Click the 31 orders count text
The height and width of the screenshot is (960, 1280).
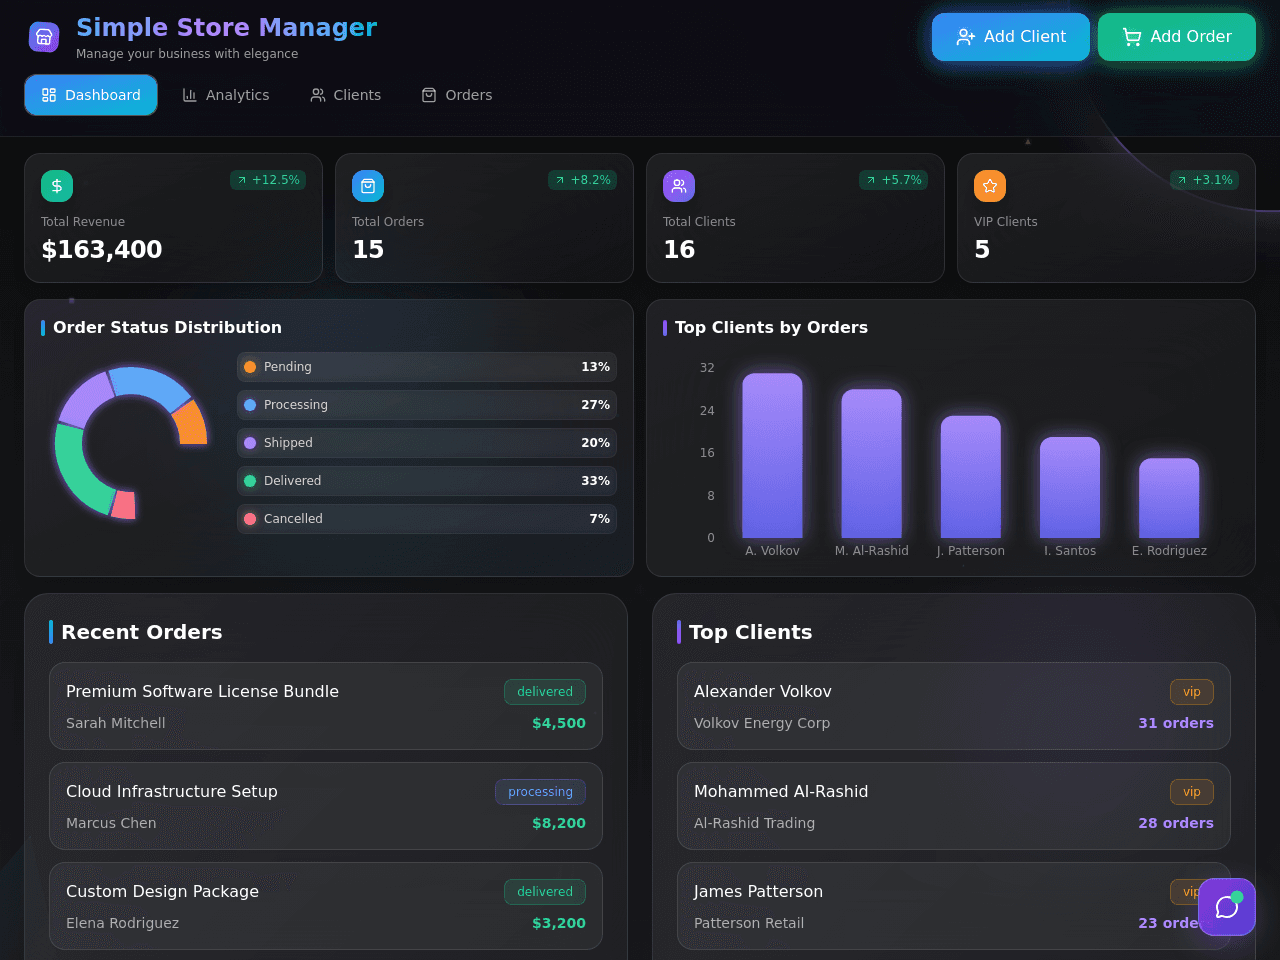1176,723
